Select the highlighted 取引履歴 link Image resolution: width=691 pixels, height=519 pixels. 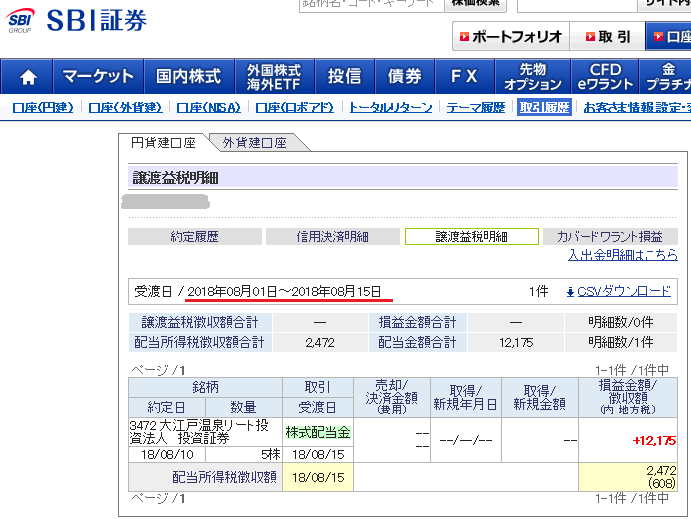pyautogui.click(x=544, y=108)
